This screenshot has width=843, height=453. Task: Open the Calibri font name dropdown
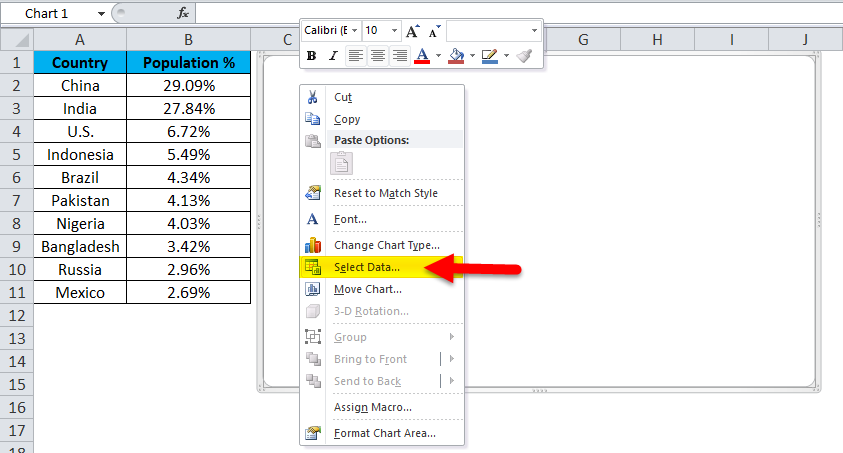tap(355, 31)
